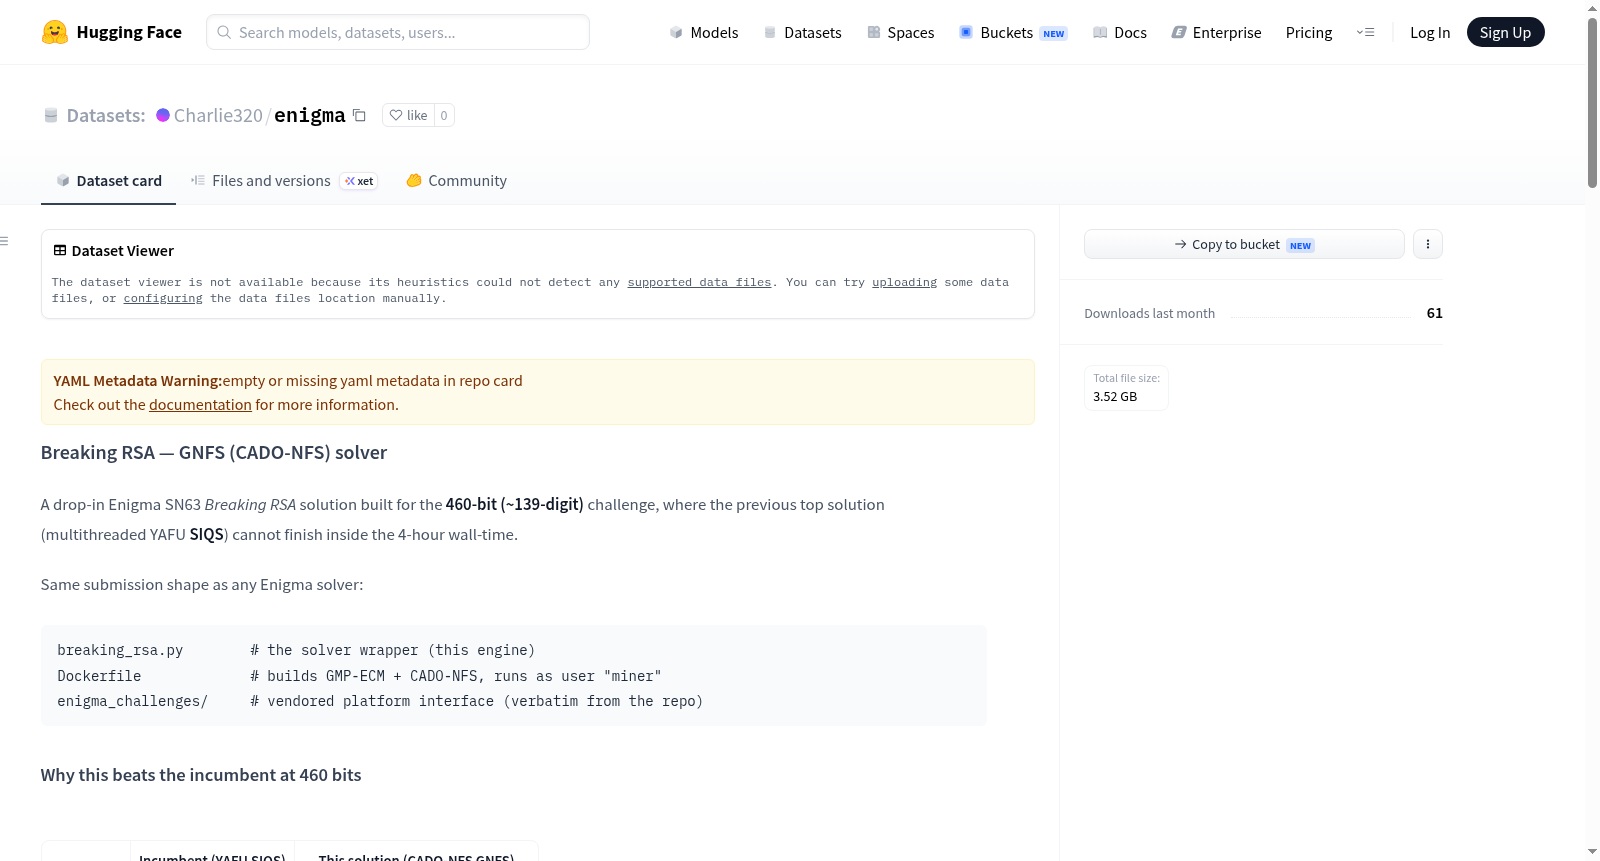
Task: Click the breaking_rsa.py filename in code block
Action: (120, 650)
